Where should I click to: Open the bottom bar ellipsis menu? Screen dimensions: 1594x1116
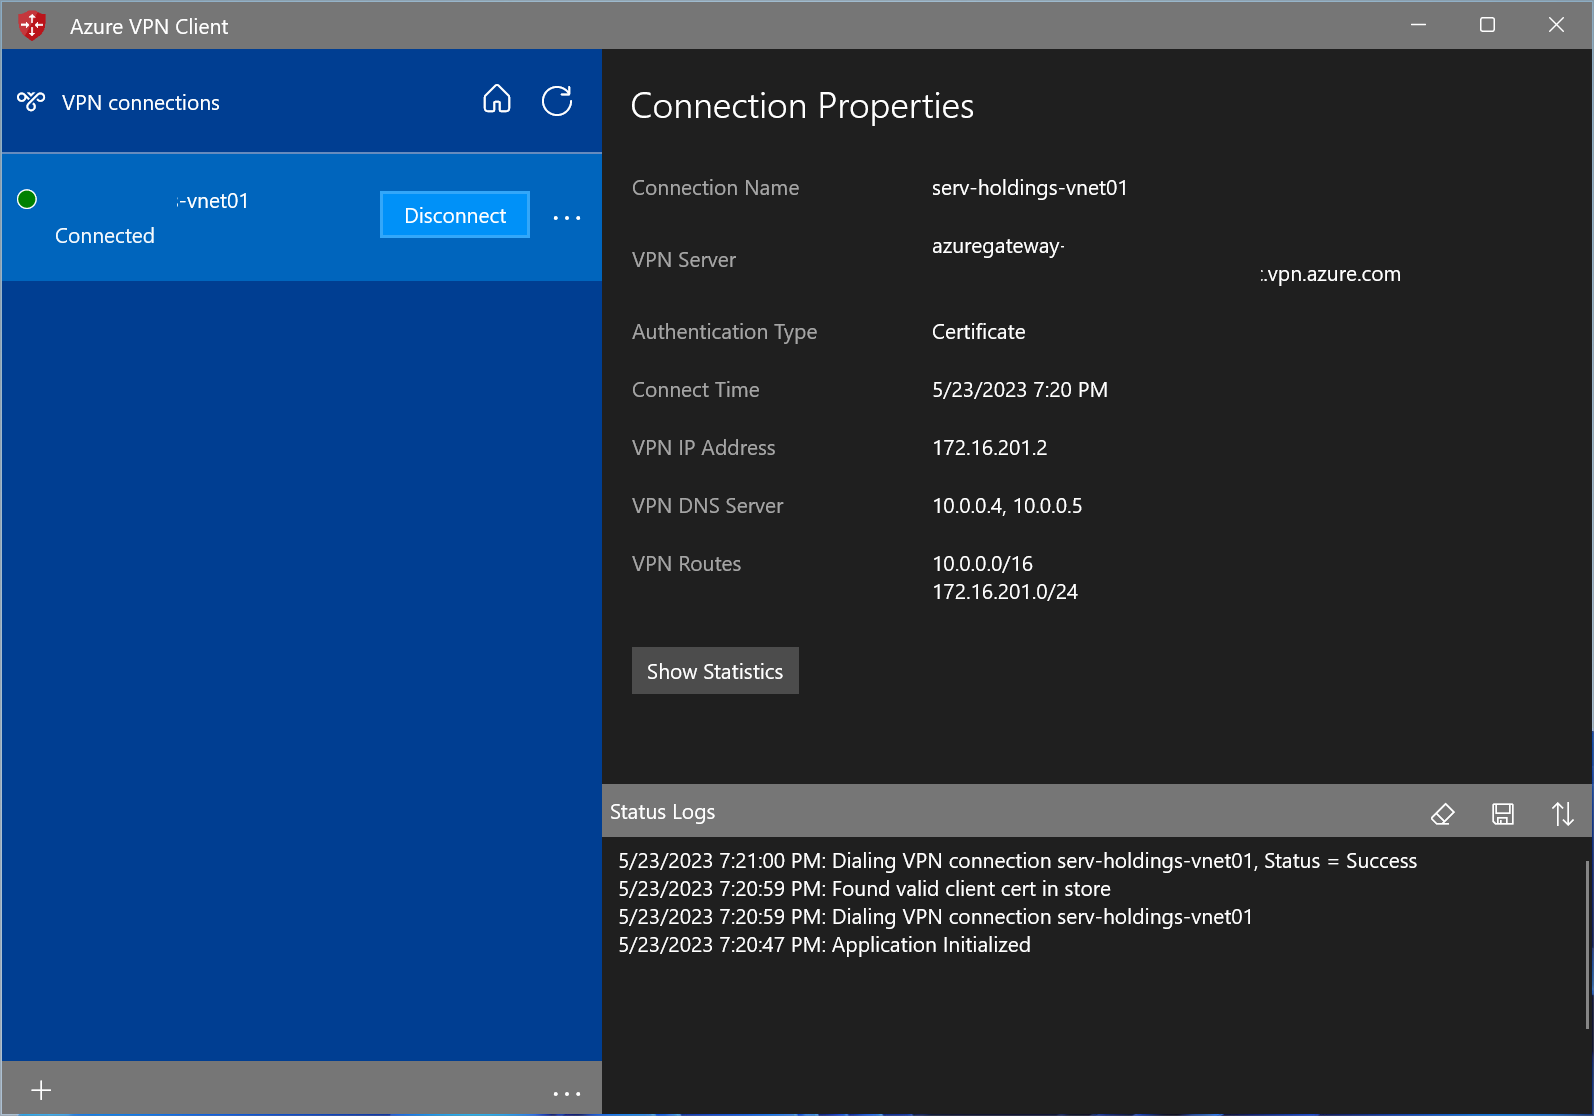click(x=567, y=1093)
